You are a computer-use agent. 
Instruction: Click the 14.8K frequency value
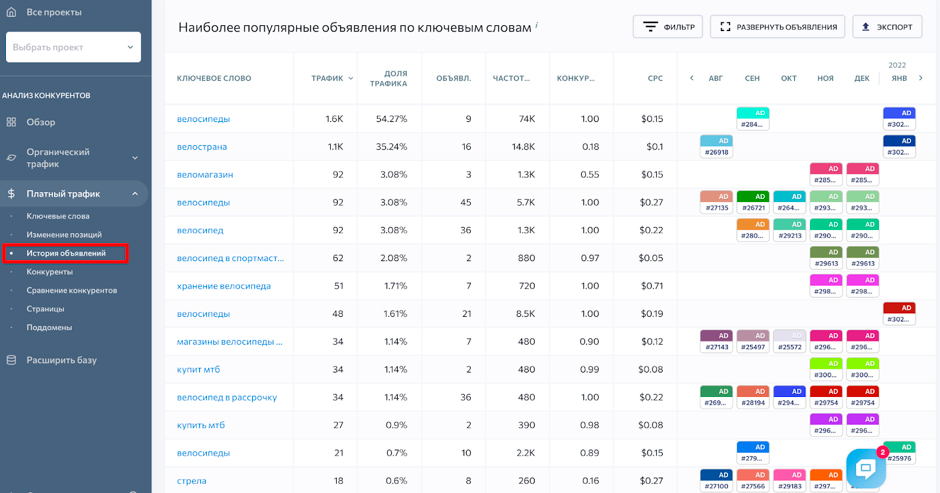[x=521, y=146]
